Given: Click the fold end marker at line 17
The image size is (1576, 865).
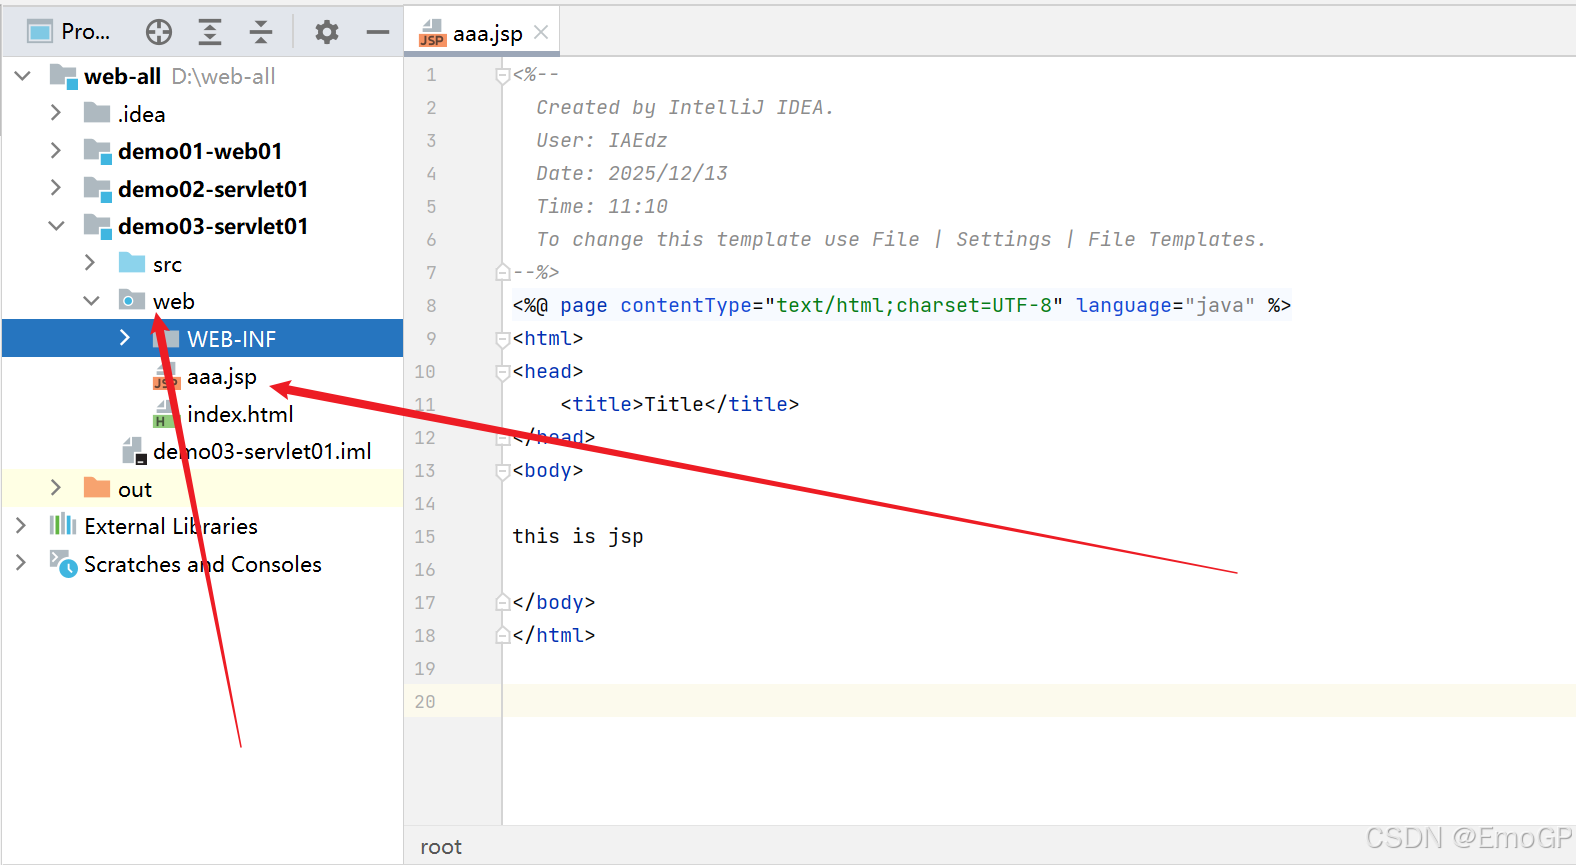Looking at the screenshot, I should (503, 602).
